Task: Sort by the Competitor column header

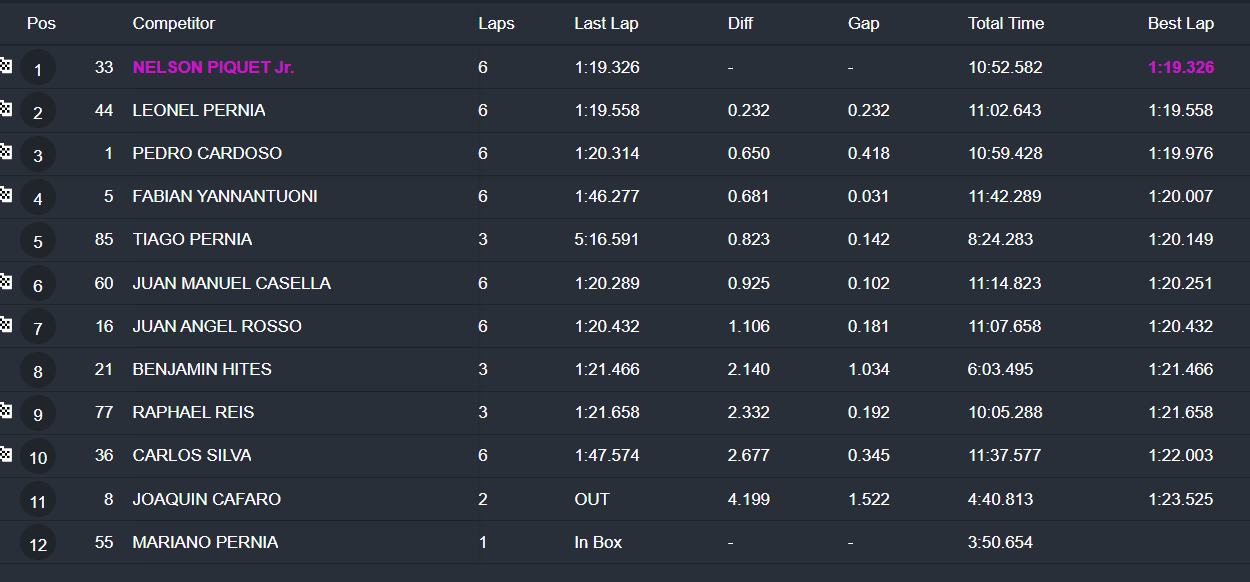Action: (x=174, y=23)
